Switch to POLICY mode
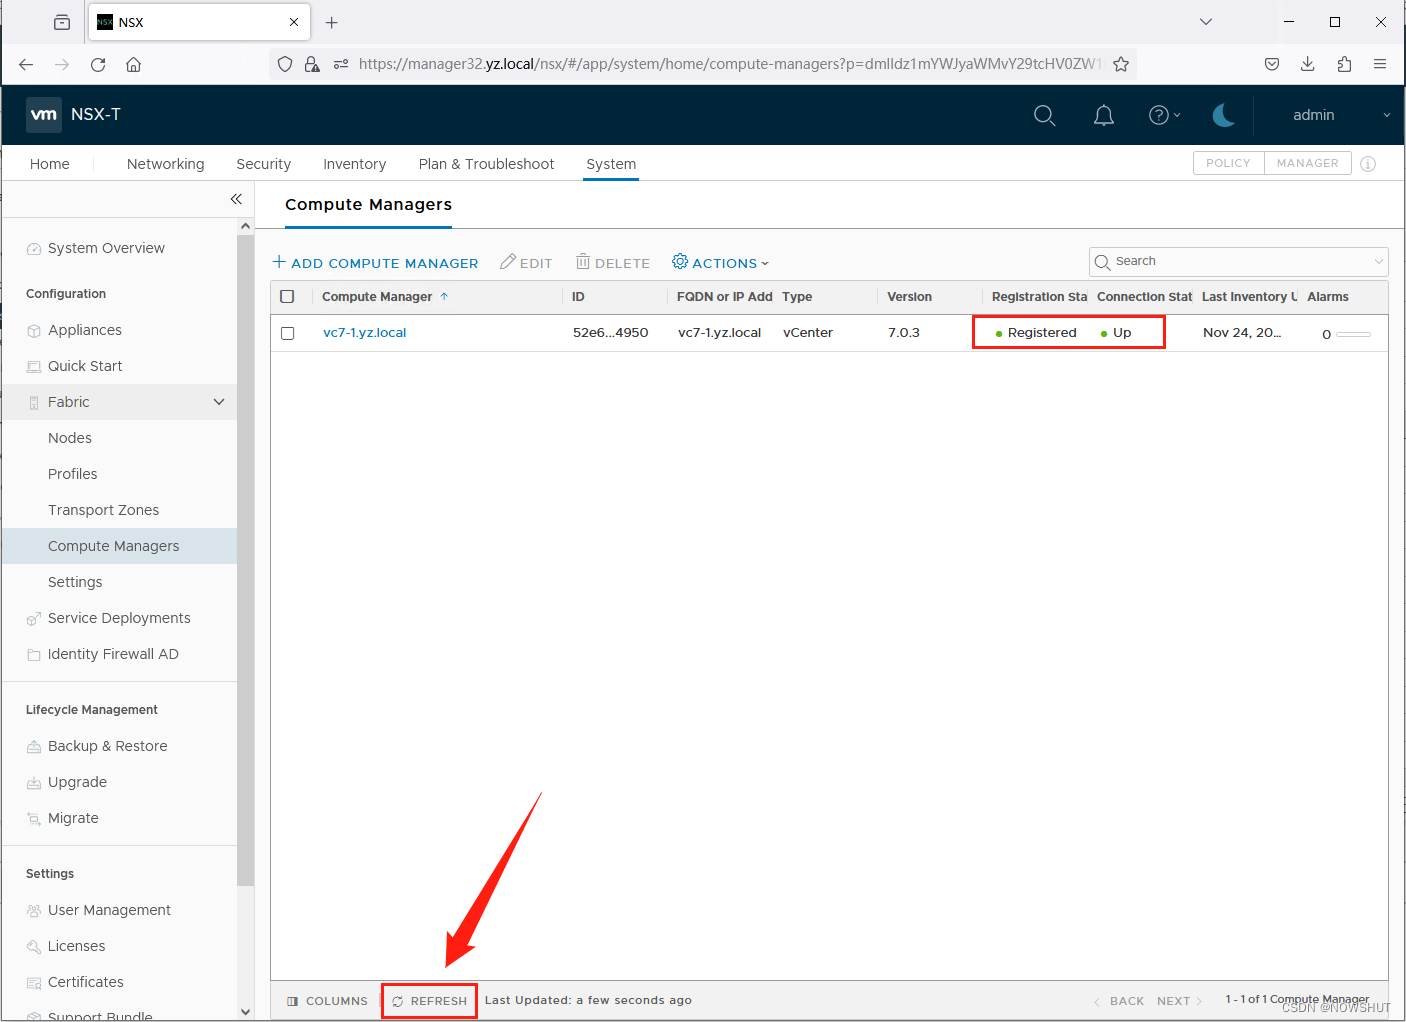 click(x=1228, y=163)
